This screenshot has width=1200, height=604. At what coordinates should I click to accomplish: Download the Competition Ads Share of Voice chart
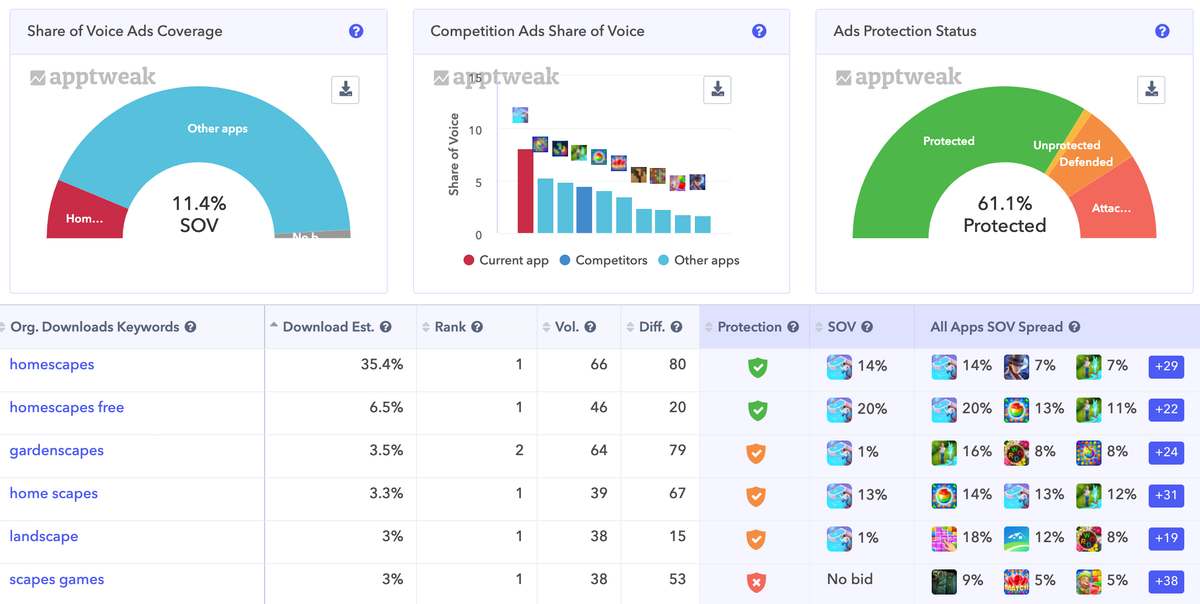[x=717, y=89]
